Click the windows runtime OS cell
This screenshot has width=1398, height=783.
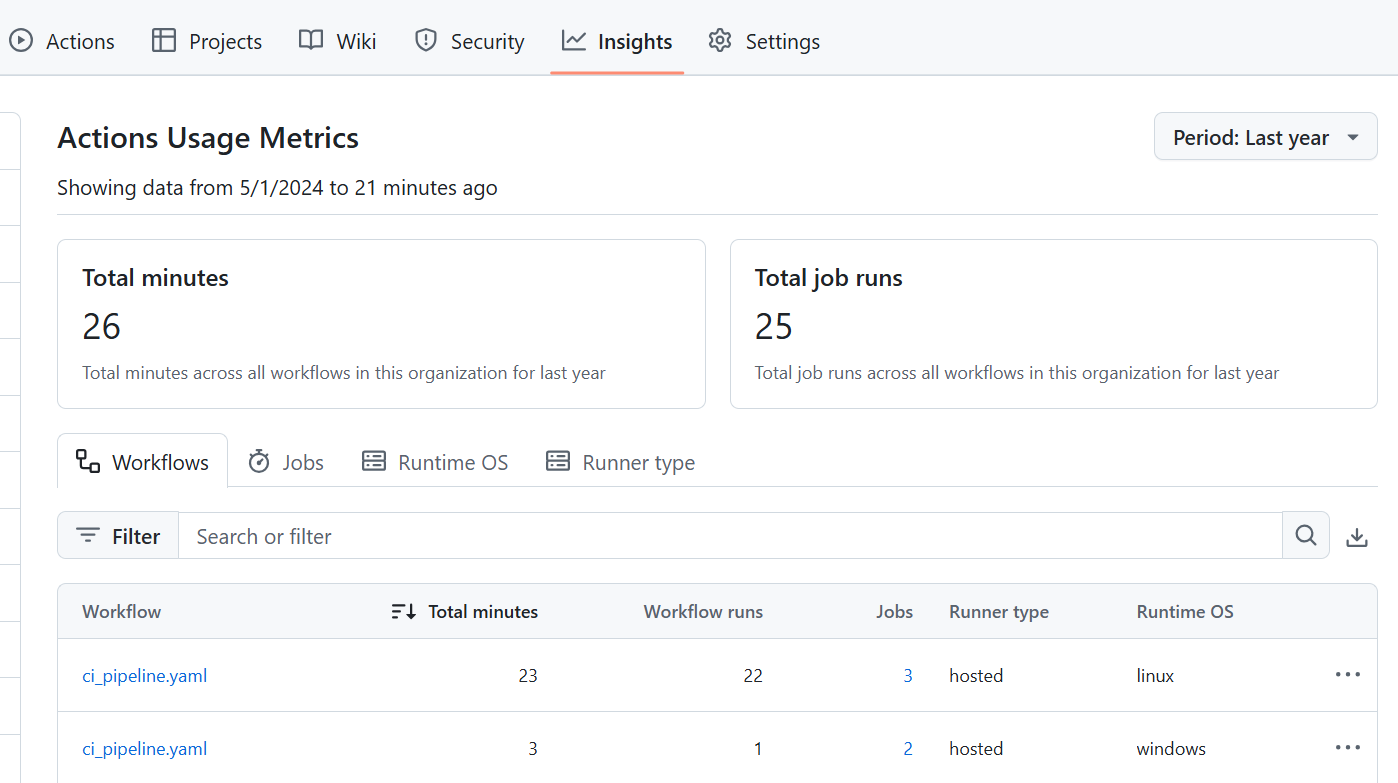click(1171, 748)
